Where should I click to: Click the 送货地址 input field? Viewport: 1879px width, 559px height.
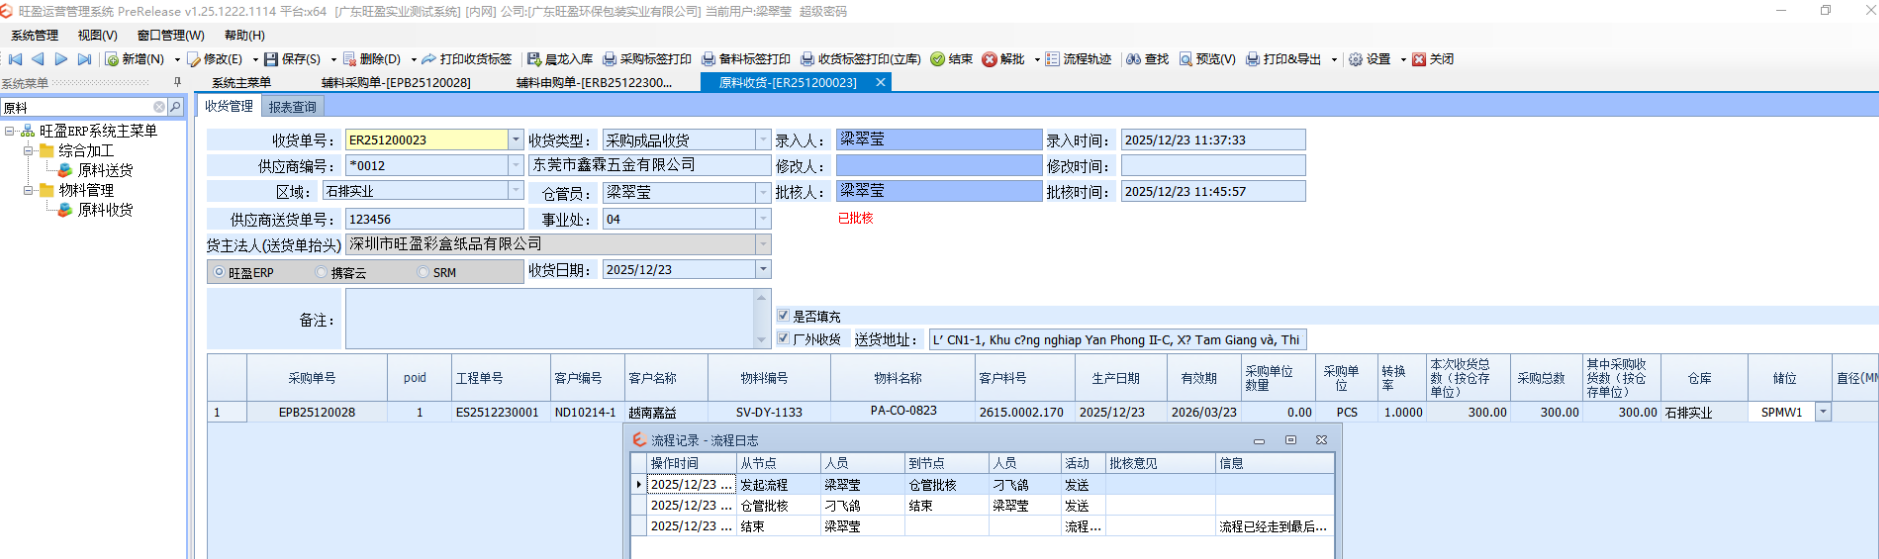pyautogui.click(x=1117, y=339)
